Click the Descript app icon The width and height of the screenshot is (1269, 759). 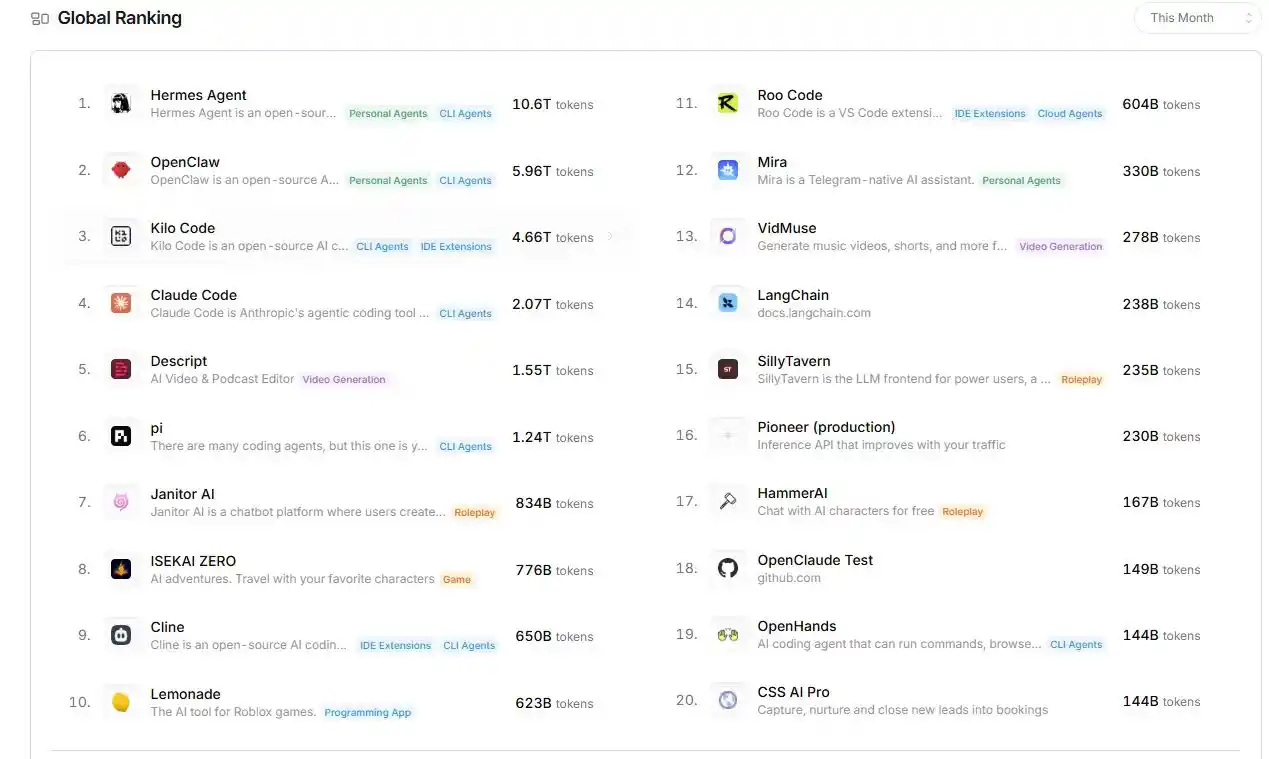[121, 370]
